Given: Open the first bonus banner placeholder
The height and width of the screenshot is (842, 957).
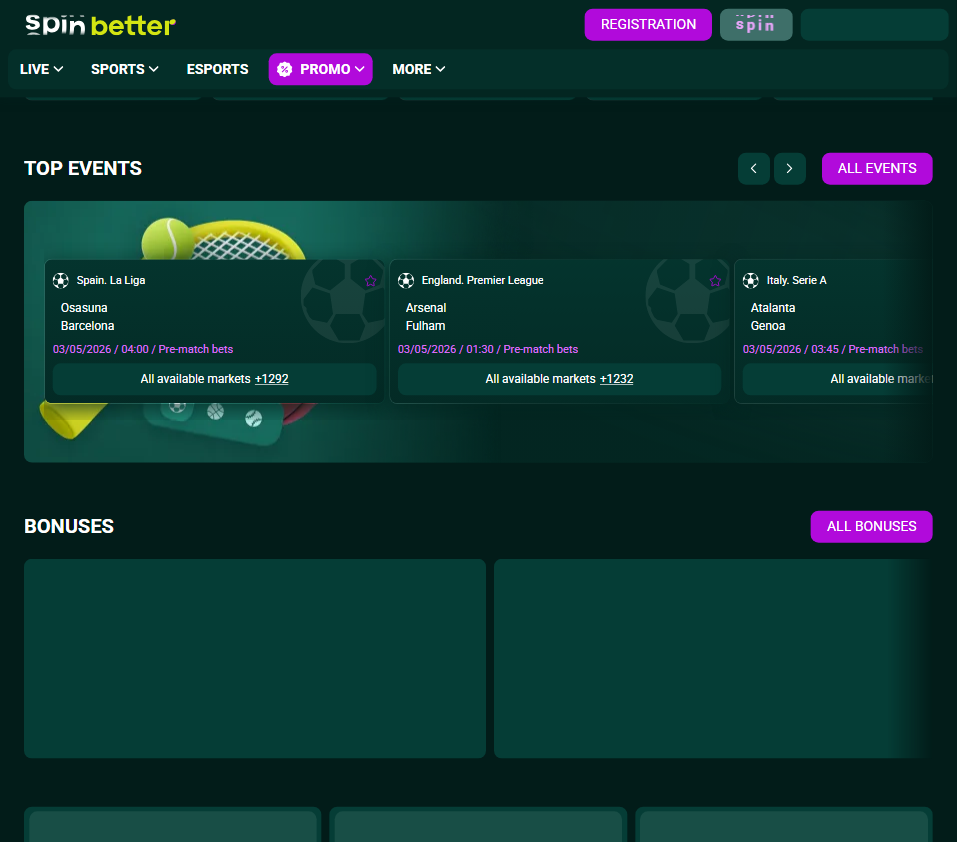Looking at the screenshot, I should pos(255,658).
